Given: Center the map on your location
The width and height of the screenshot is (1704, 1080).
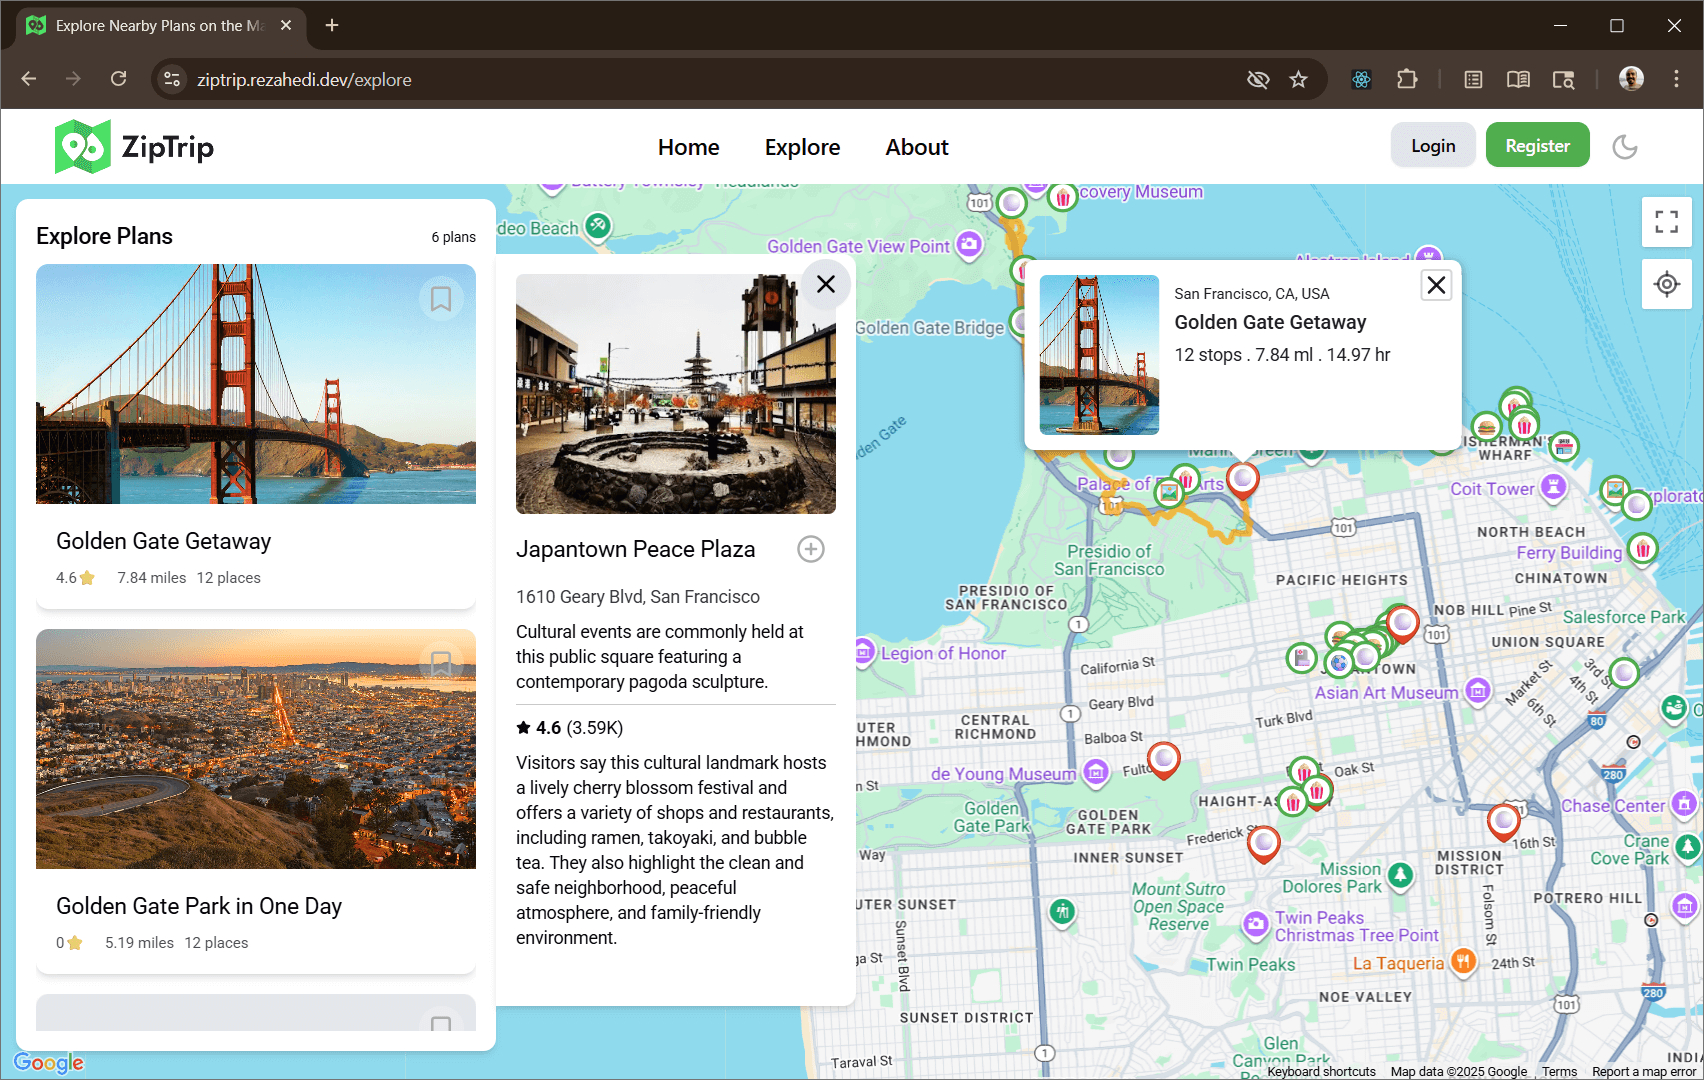Looking at the screenshot, I should click(1666, 284).
